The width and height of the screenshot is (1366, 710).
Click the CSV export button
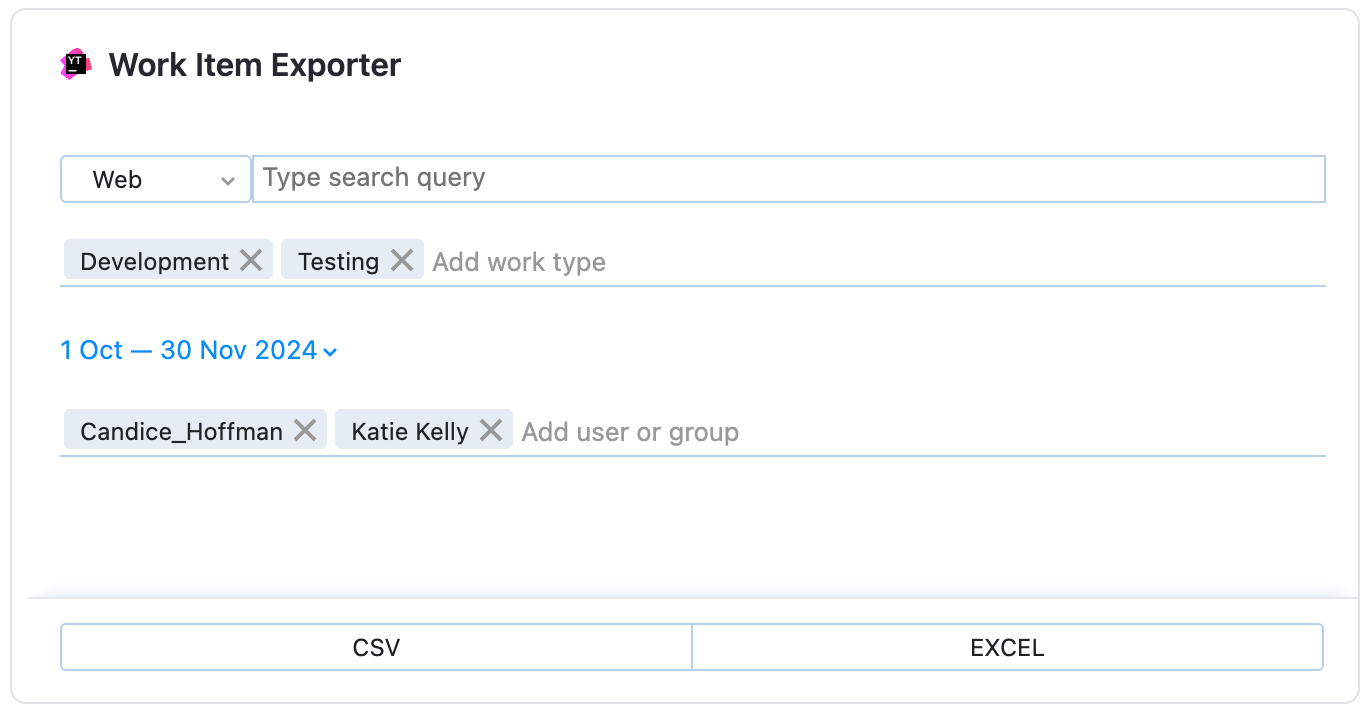pyautogui.click(x=375, y=647)
